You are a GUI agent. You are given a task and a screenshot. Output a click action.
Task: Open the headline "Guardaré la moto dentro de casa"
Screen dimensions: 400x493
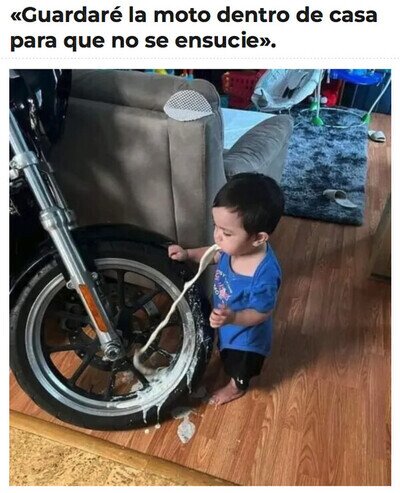tap(194, 29)
